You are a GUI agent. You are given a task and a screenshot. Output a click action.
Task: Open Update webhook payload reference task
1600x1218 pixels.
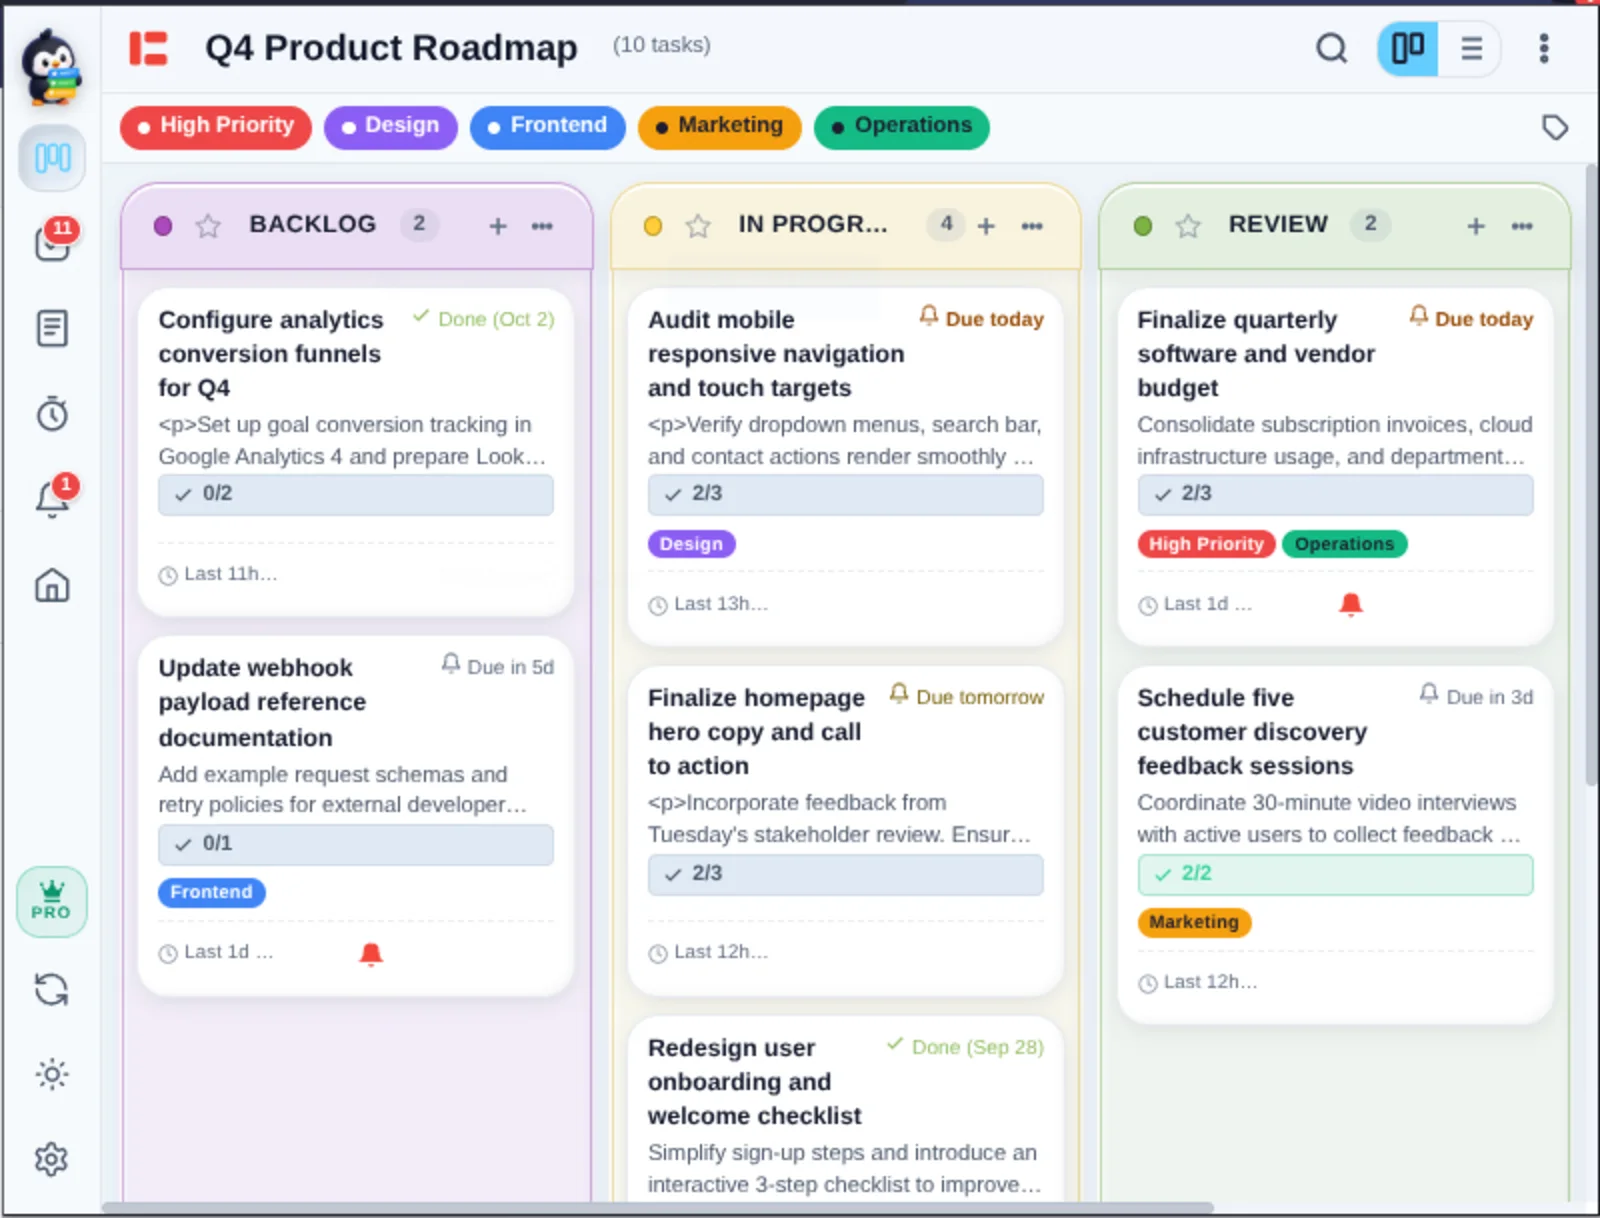tap(262, 702)
